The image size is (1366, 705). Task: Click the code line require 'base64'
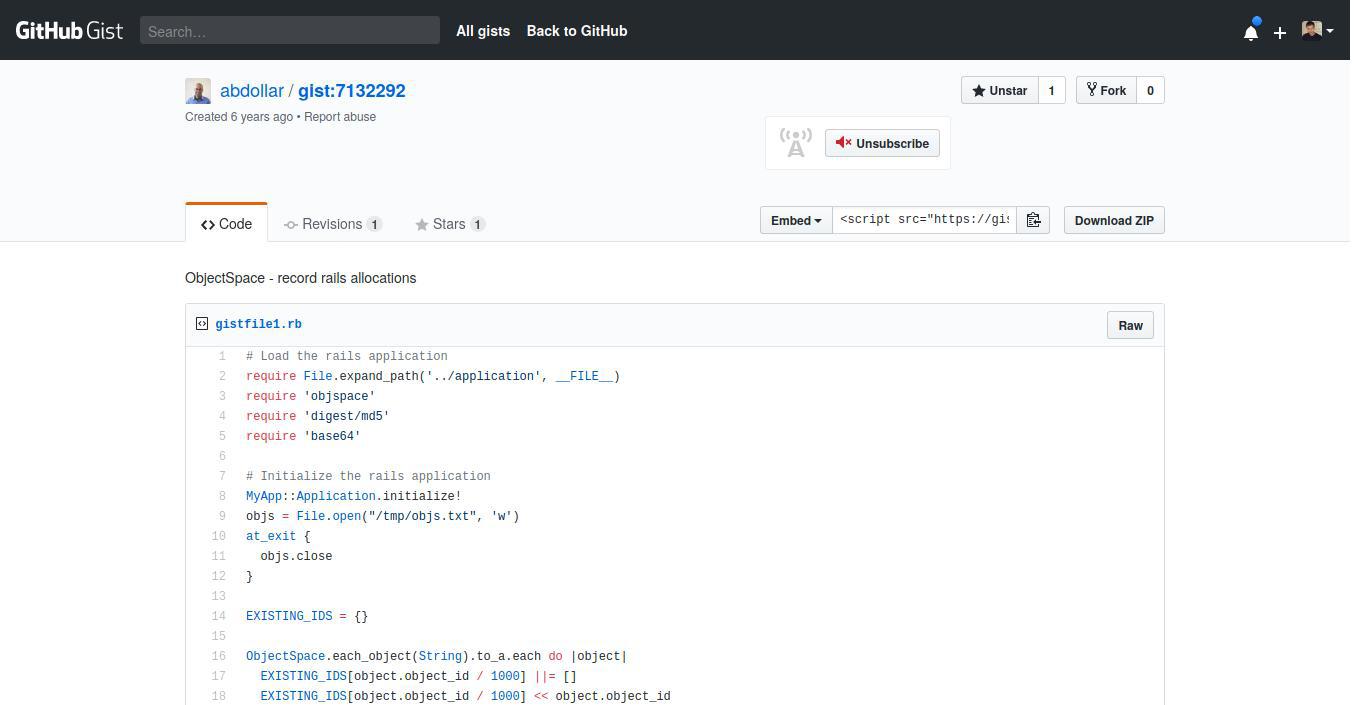tap(303, 436)
